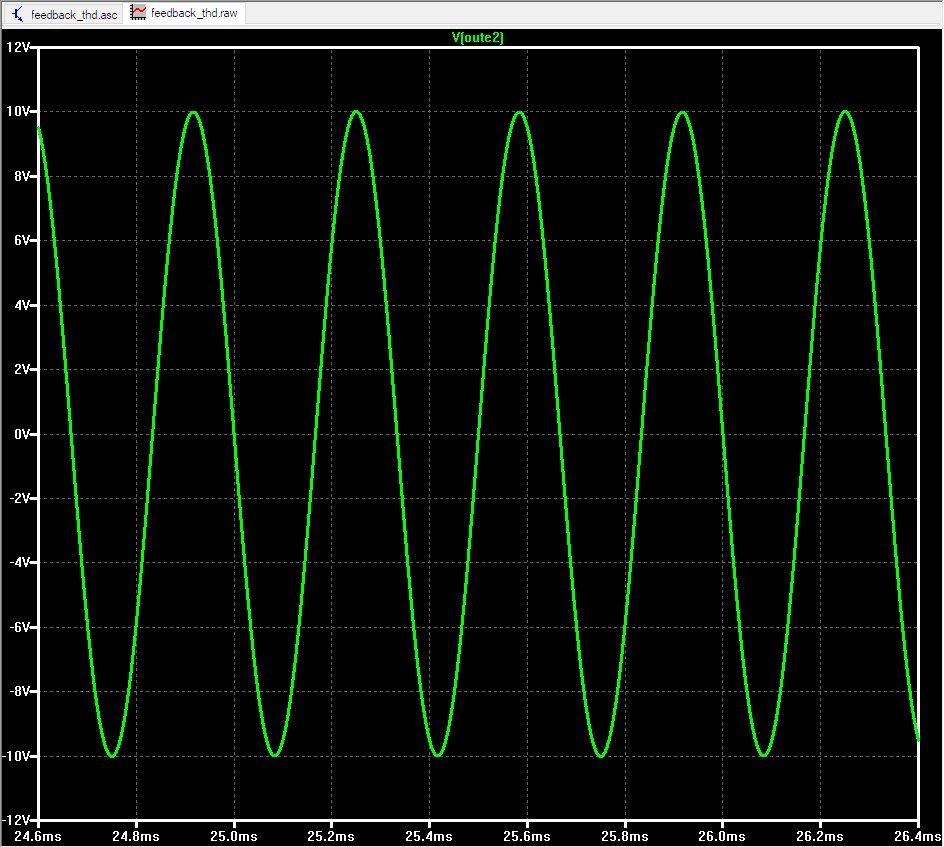Click the last negative trough of the waveform
The image size is (944, 847).
coord(763,755)
